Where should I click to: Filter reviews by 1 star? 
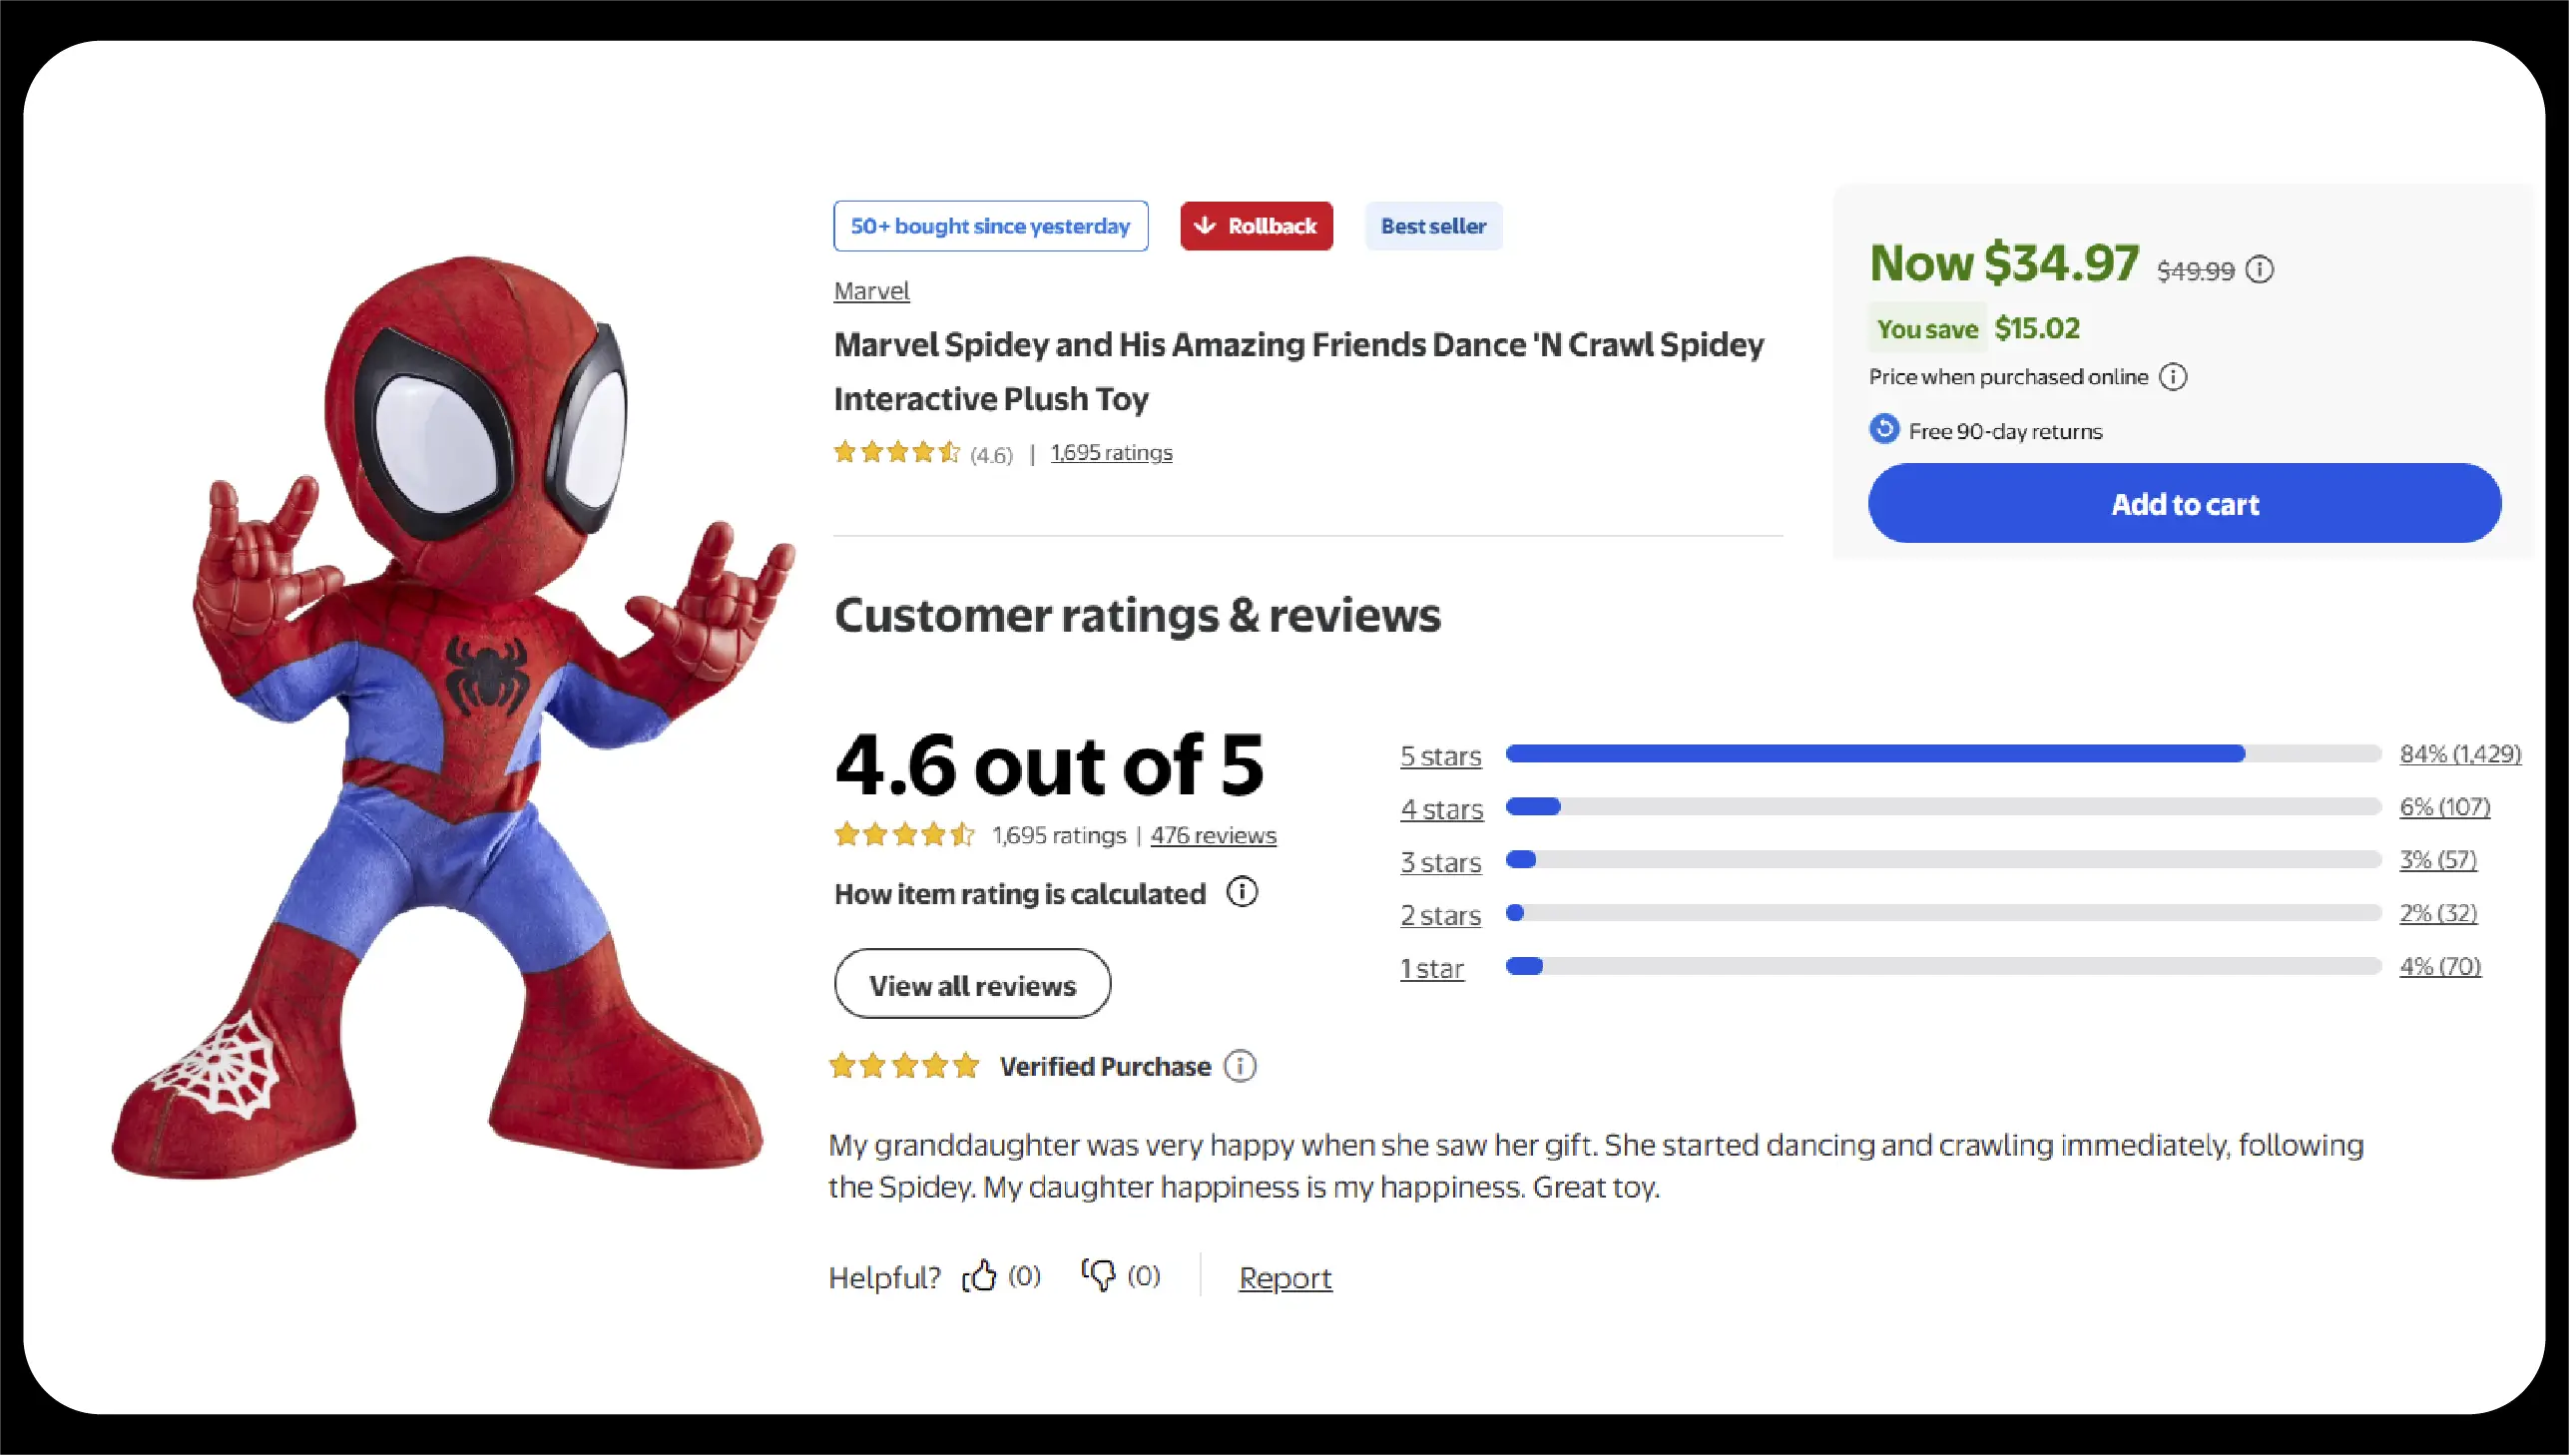(x=1431, y=968)
